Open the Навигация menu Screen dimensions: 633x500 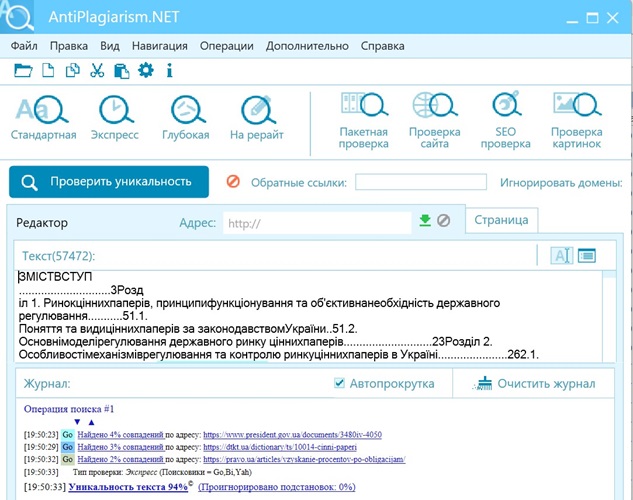click(159, 46)
